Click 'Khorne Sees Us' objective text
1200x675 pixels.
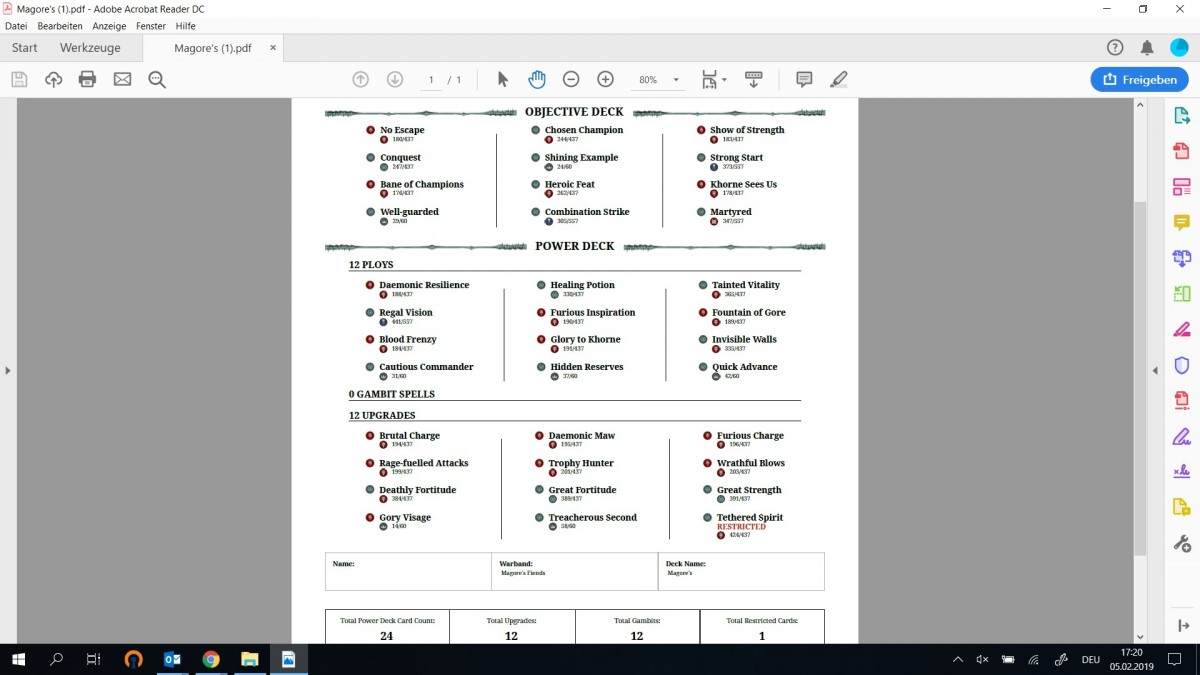coord(743,184)
